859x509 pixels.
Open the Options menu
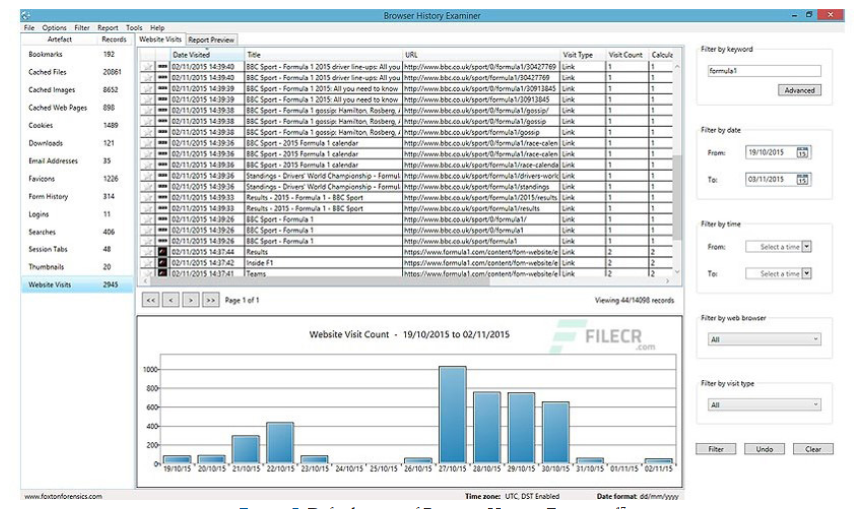[x=54, y=27]
